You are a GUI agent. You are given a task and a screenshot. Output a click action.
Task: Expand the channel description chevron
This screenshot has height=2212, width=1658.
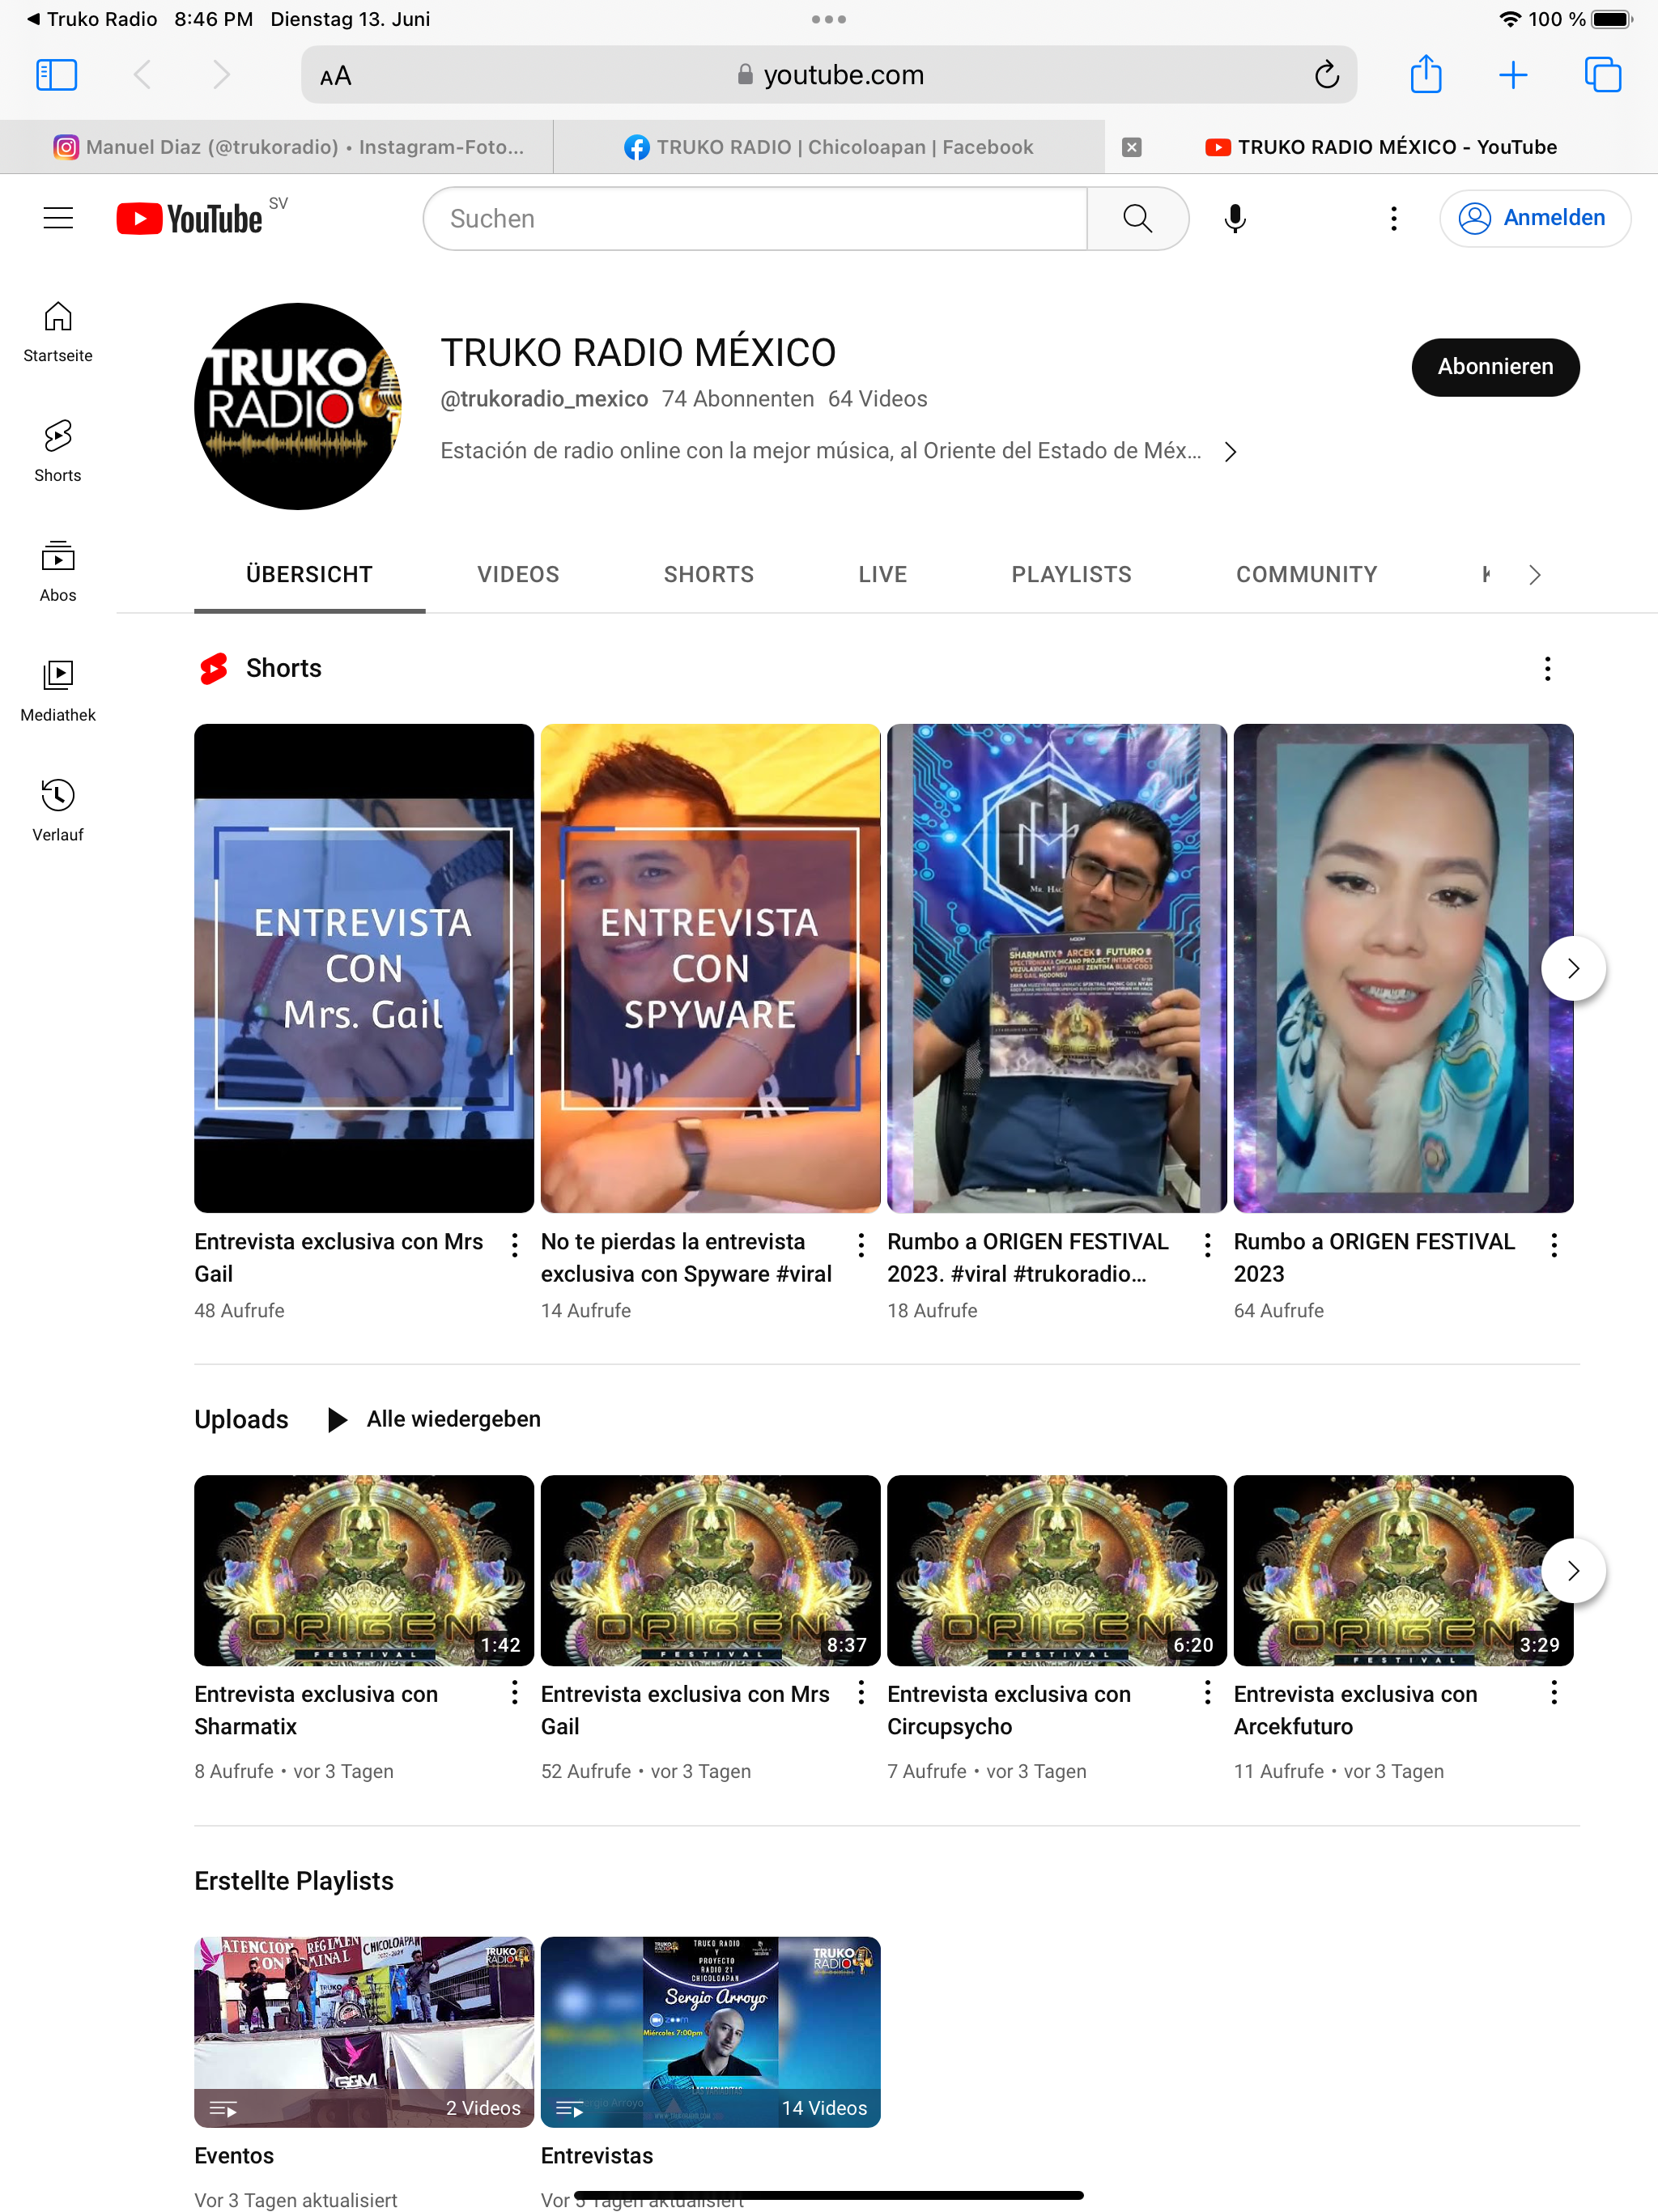(1230, 452)
